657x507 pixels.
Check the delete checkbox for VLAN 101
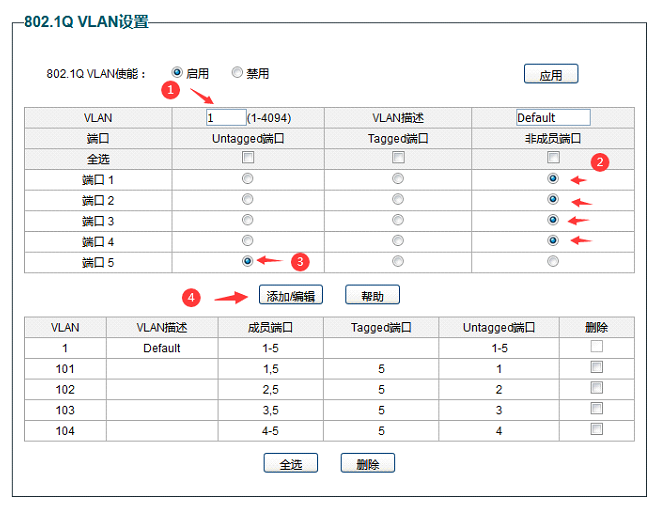597,367
